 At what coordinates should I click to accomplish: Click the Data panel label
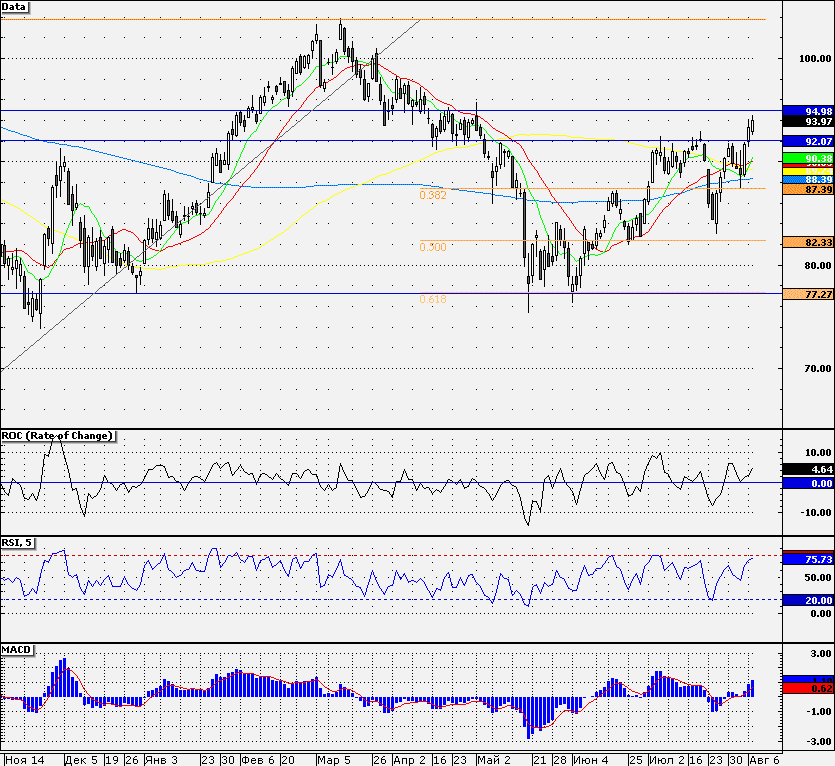click(14, 7)
